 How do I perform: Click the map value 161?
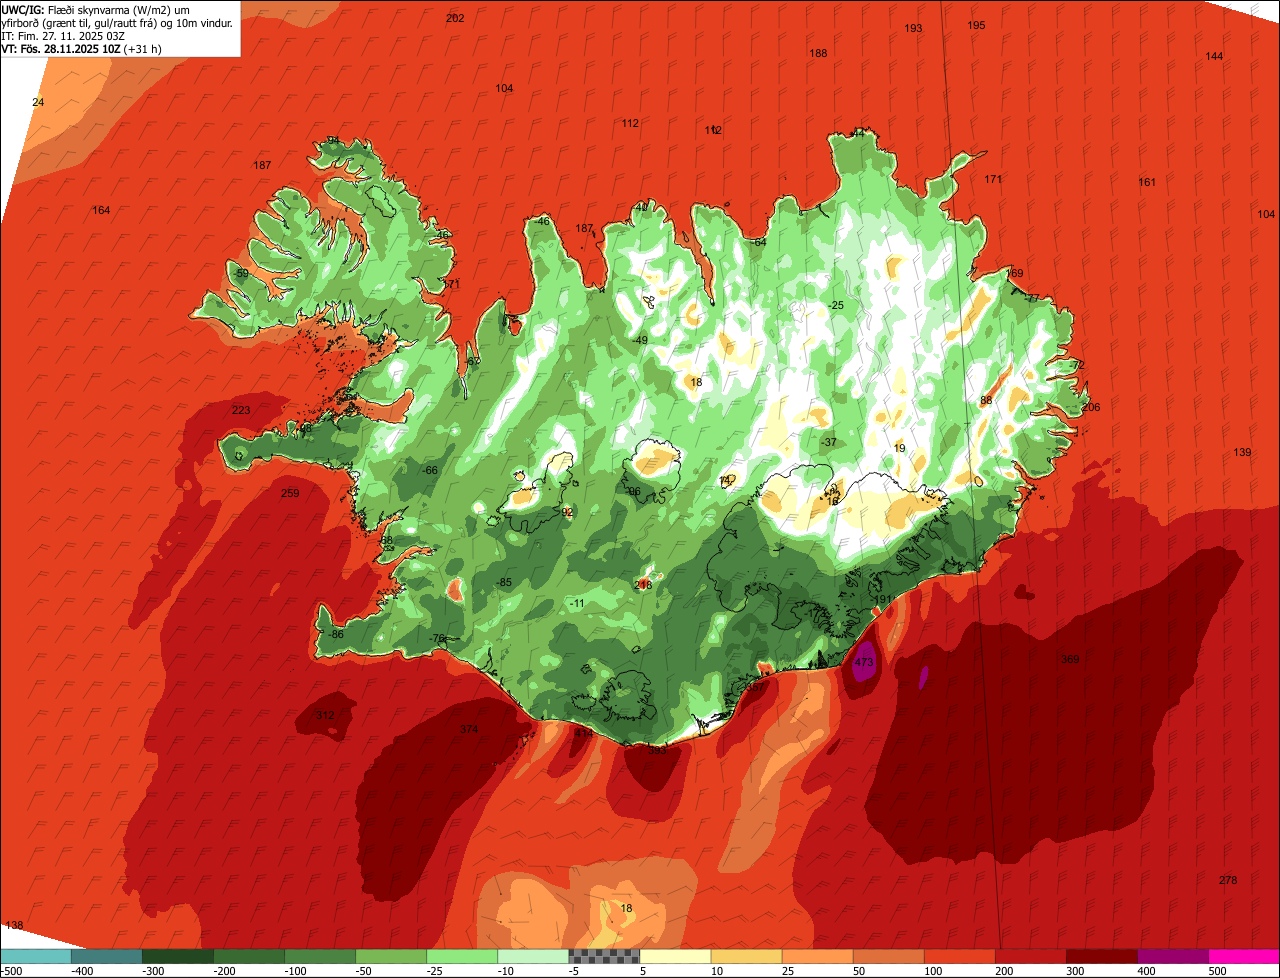[x=1147, y=182]
